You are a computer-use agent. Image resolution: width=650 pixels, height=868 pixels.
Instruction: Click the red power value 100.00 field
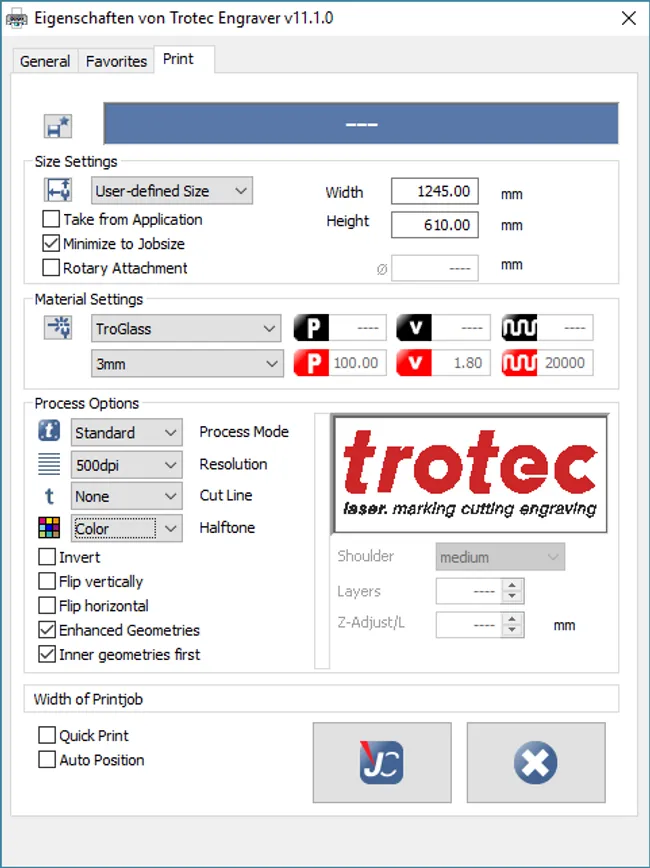(x=357, y=363)
